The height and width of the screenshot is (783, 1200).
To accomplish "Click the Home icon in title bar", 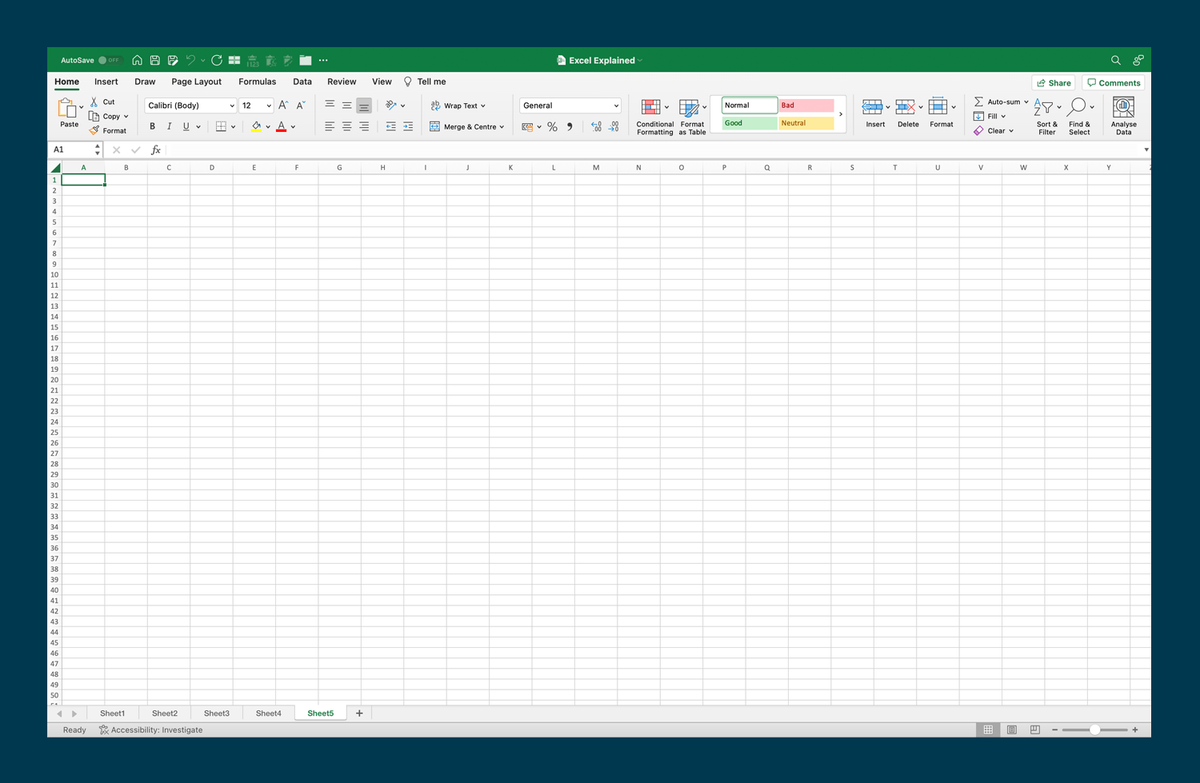I will 138,60.
